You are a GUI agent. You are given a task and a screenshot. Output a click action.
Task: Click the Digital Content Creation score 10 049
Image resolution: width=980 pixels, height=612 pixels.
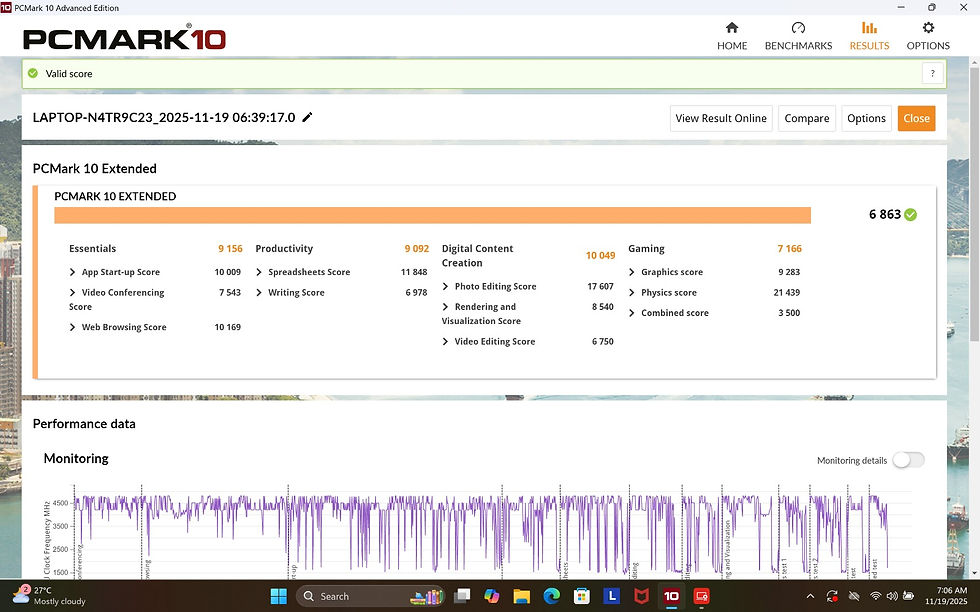[x=600, y=256]
